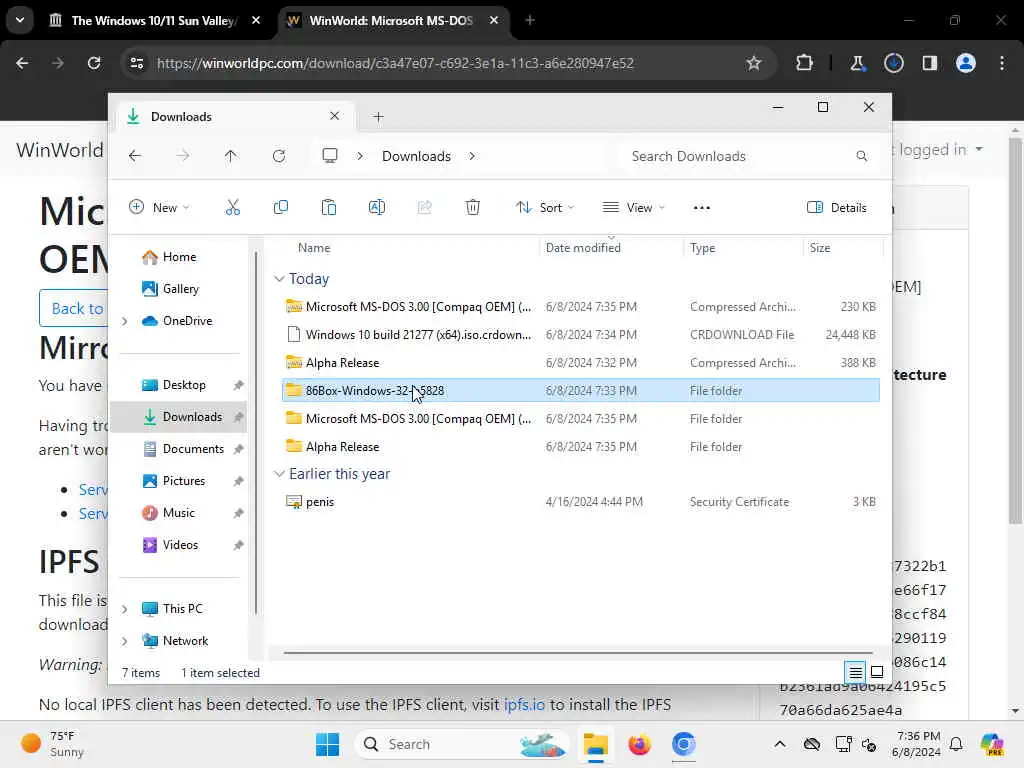Image resolution: width=1024 pixels, height=768 pixels.
Task: Click the Copy icon in Explorer toolbar
Action: (281, 208)
